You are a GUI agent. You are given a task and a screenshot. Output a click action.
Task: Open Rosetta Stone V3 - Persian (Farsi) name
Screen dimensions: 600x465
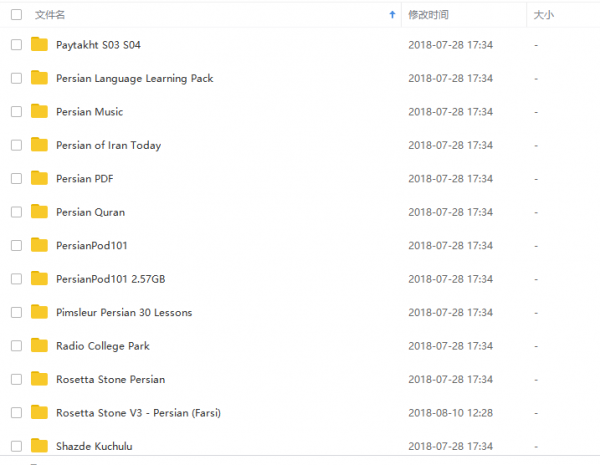[x=139, y=413]
